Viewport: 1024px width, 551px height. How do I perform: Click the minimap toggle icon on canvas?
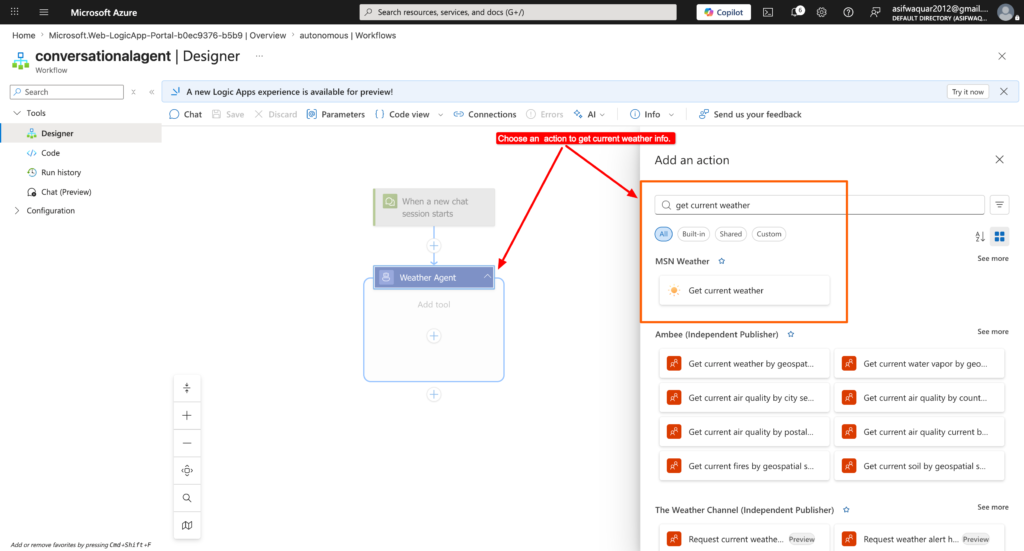click(187, 525)
